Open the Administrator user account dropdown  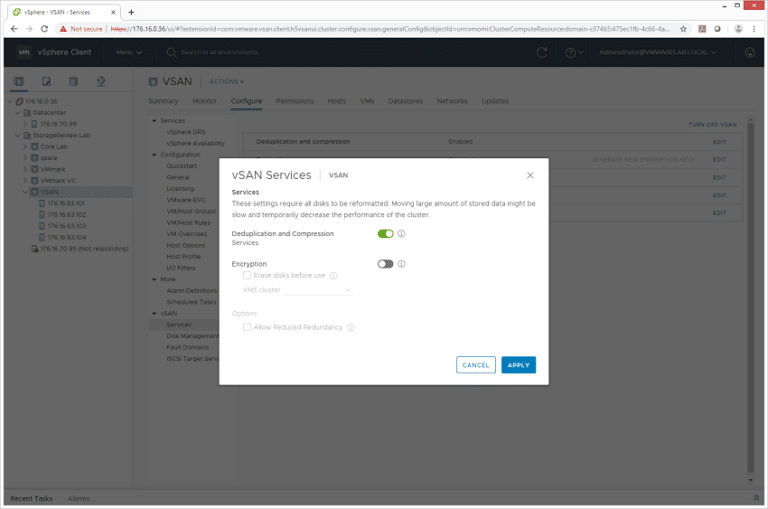[x=658, y=52]
